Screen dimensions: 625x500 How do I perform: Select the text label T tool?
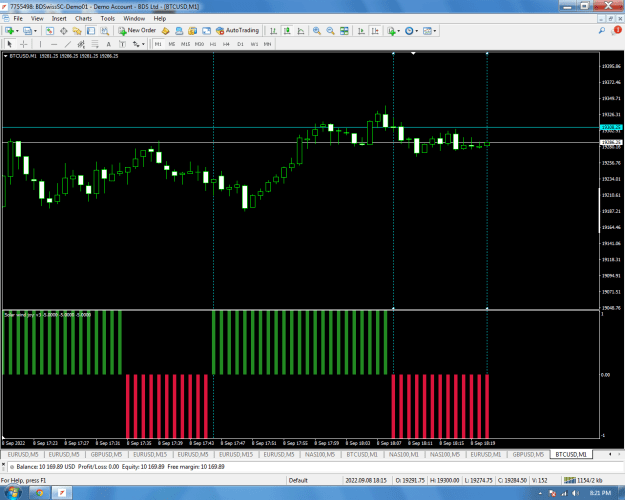tap(122, 44)
